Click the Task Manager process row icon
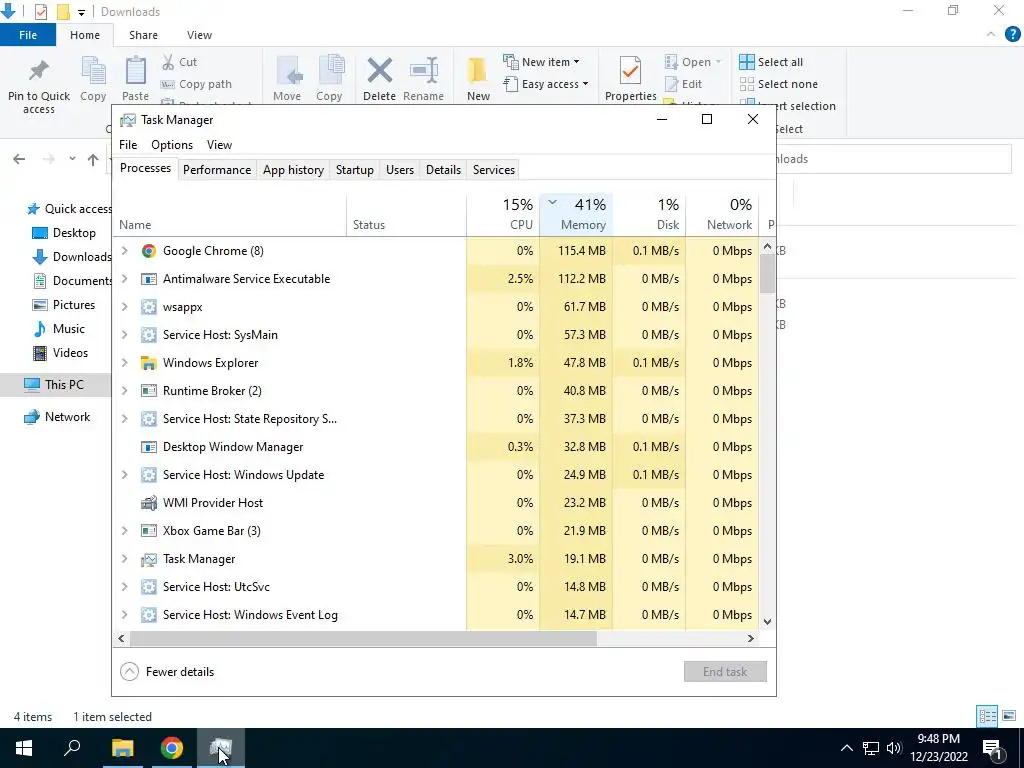 point(149,559)
